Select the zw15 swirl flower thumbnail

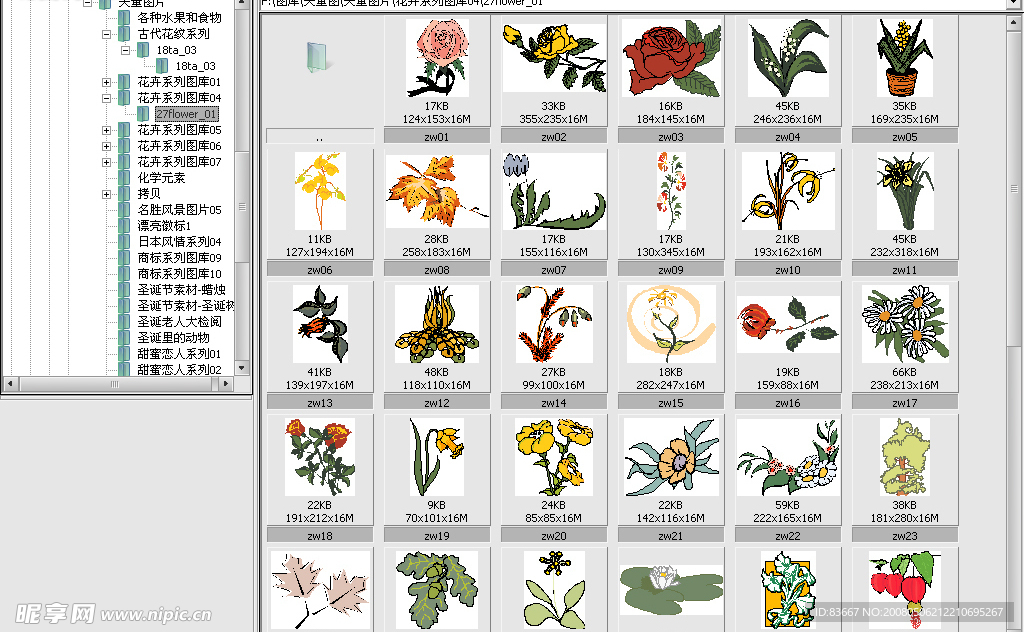click(x=671, y=324)
